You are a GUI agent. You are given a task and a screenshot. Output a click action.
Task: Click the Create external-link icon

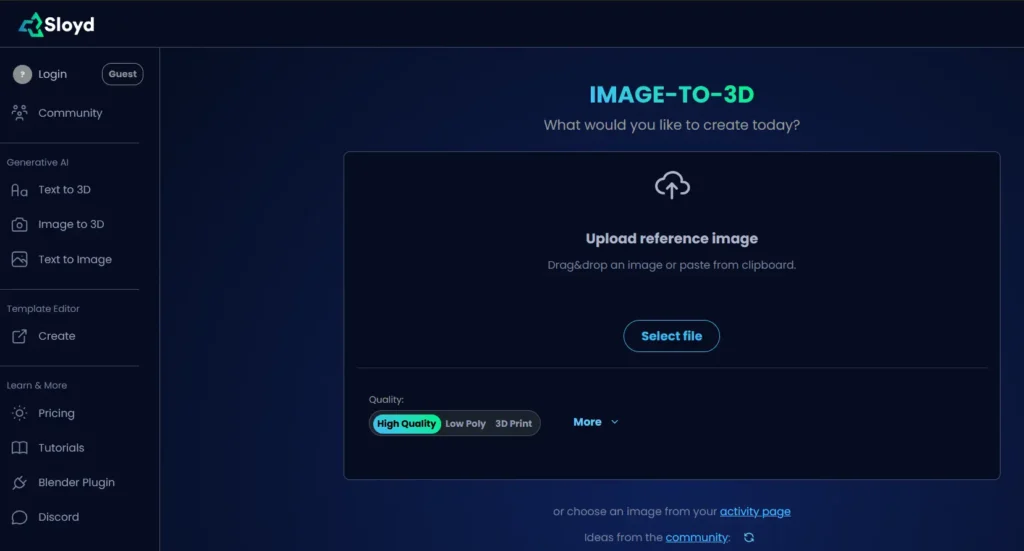(20, 336)
